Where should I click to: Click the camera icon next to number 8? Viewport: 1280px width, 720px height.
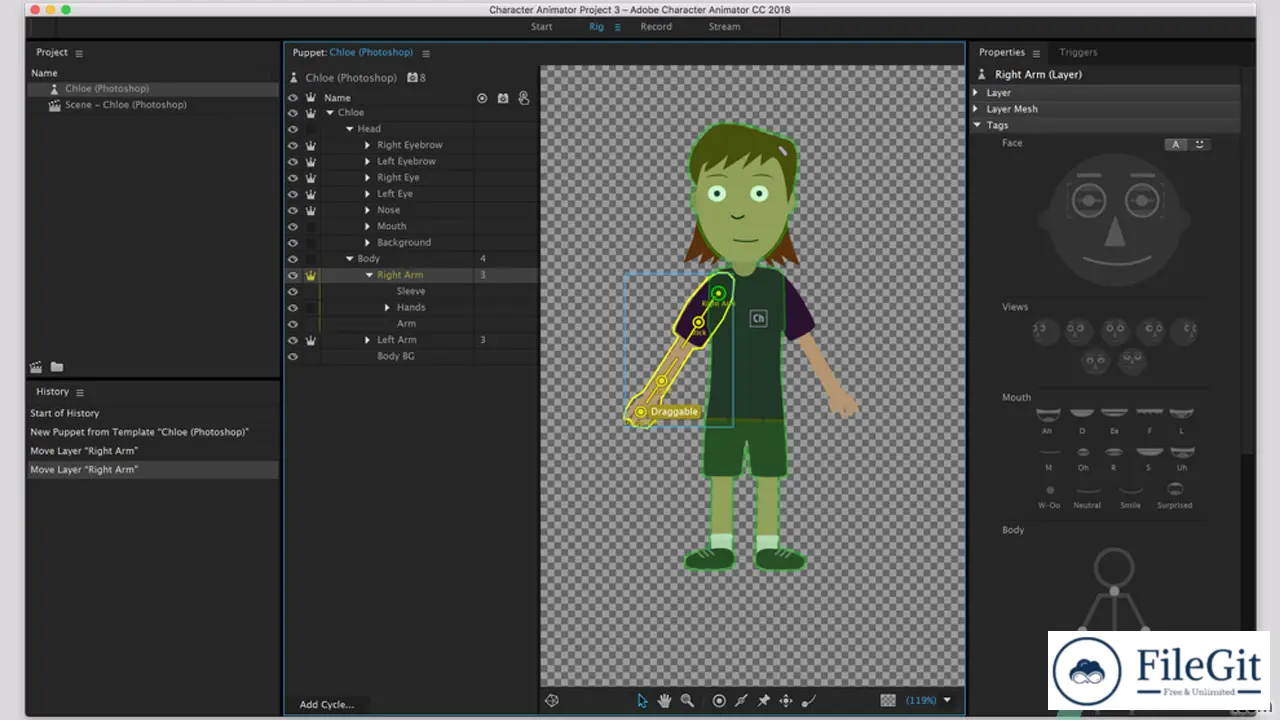412,77
